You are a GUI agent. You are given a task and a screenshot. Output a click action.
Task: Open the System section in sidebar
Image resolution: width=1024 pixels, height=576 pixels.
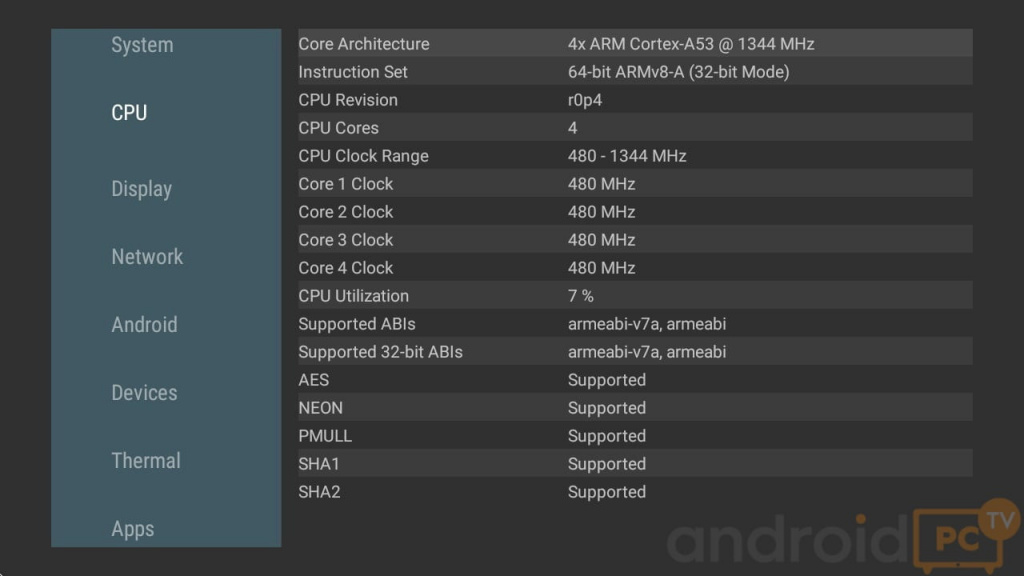[142, 45]
